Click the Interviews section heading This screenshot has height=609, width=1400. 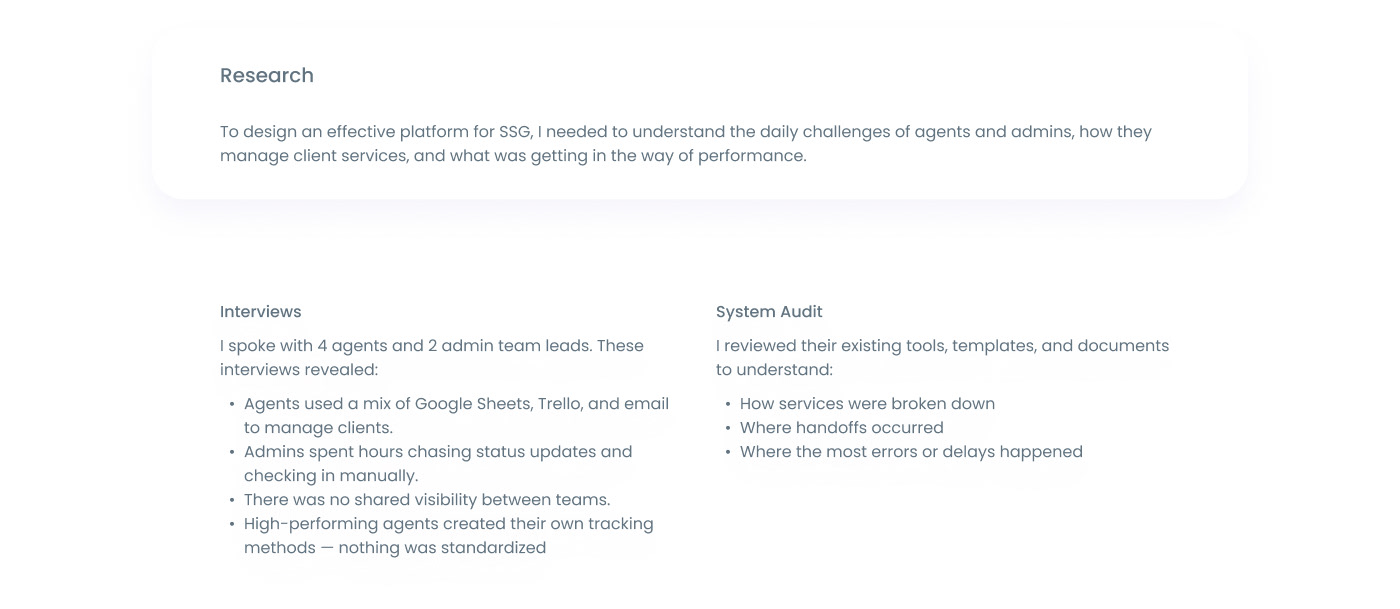coord(260,312)
